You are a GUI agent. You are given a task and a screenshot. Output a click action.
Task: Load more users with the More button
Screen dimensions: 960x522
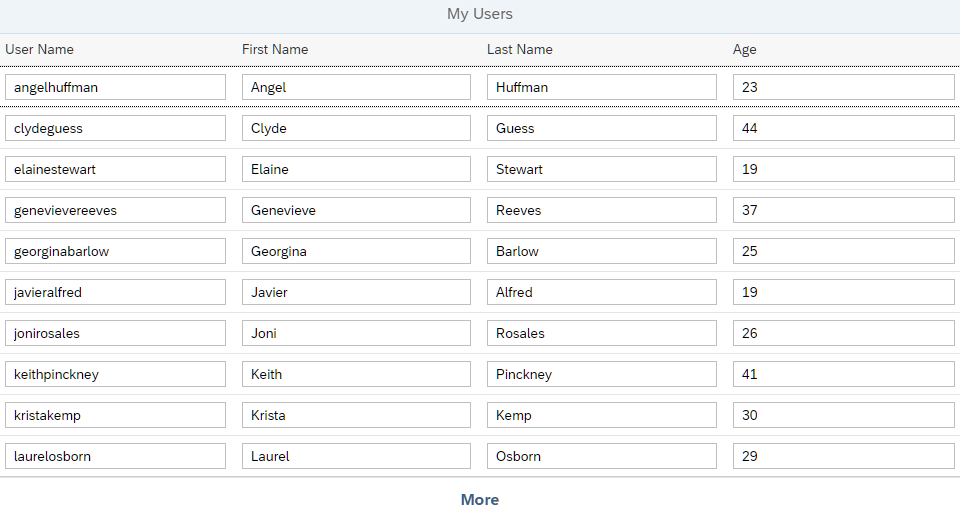[x=479, y=499]
